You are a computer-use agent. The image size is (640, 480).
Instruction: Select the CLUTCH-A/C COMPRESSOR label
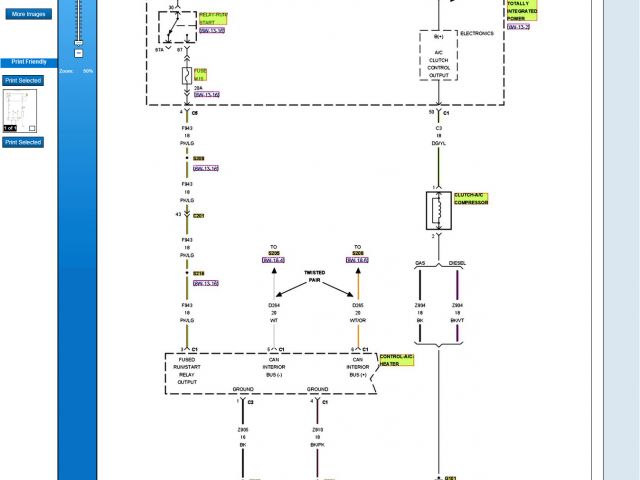coord(471,198)
